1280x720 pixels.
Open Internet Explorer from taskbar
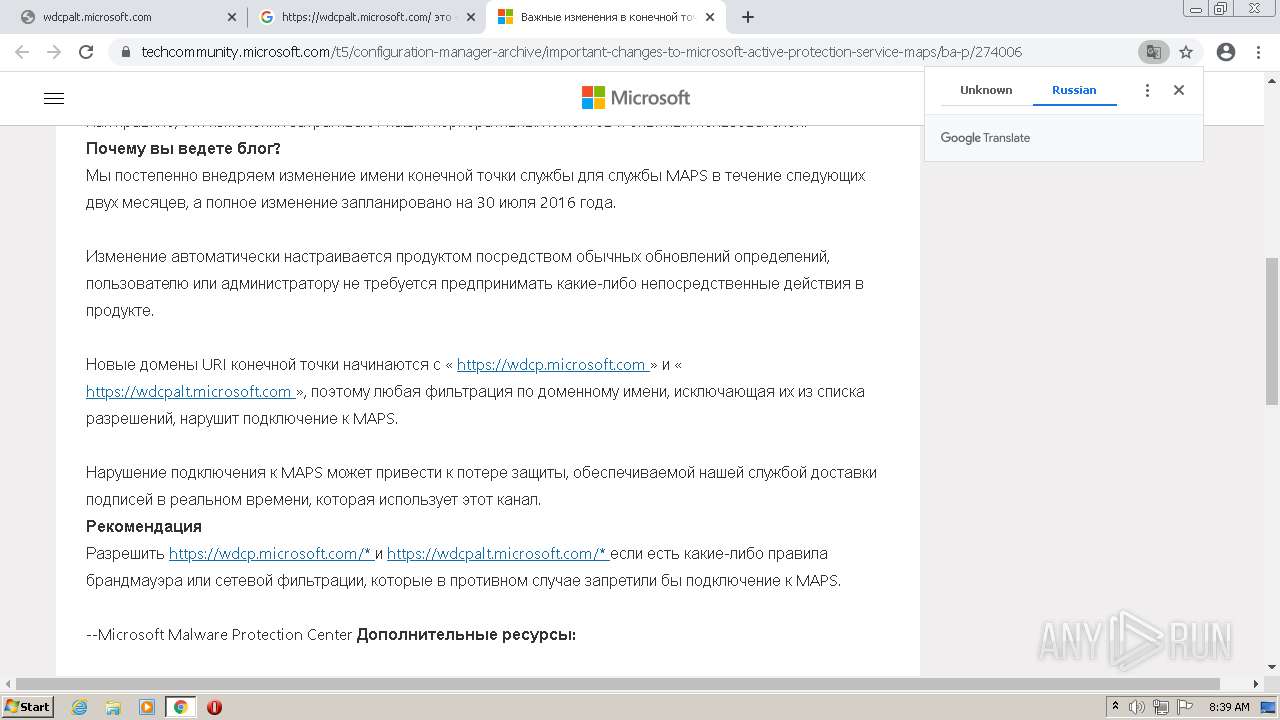[x=80, y=707]
